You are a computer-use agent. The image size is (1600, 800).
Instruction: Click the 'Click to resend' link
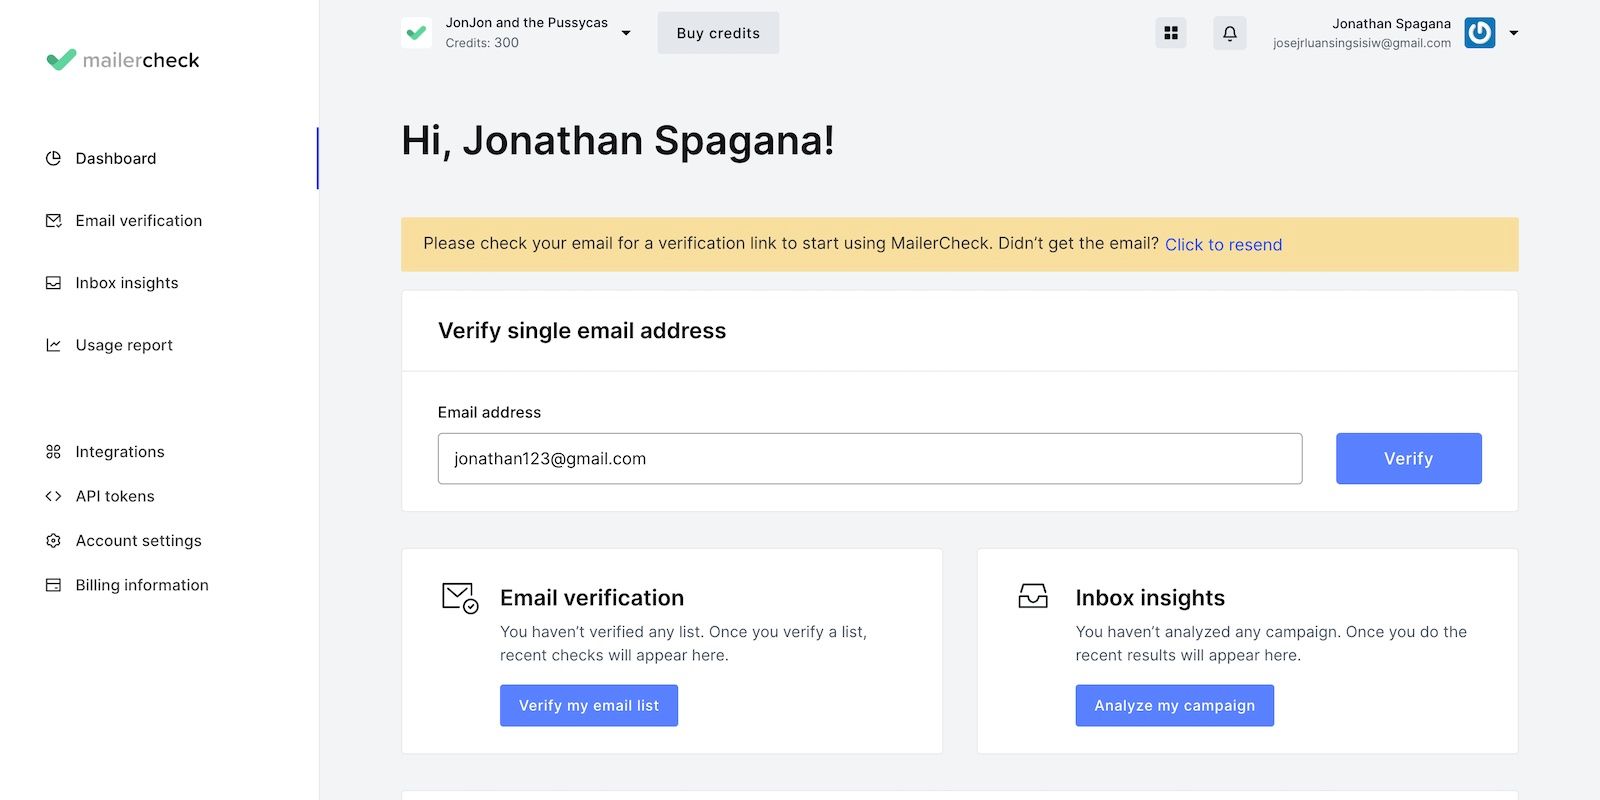(x=1223, y=245)
